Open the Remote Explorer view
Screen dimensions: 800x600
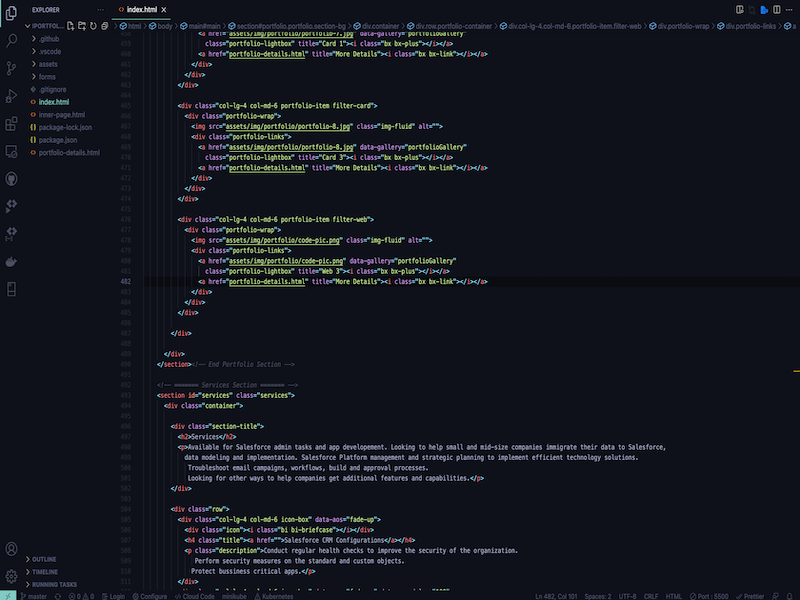click(11, 152)
